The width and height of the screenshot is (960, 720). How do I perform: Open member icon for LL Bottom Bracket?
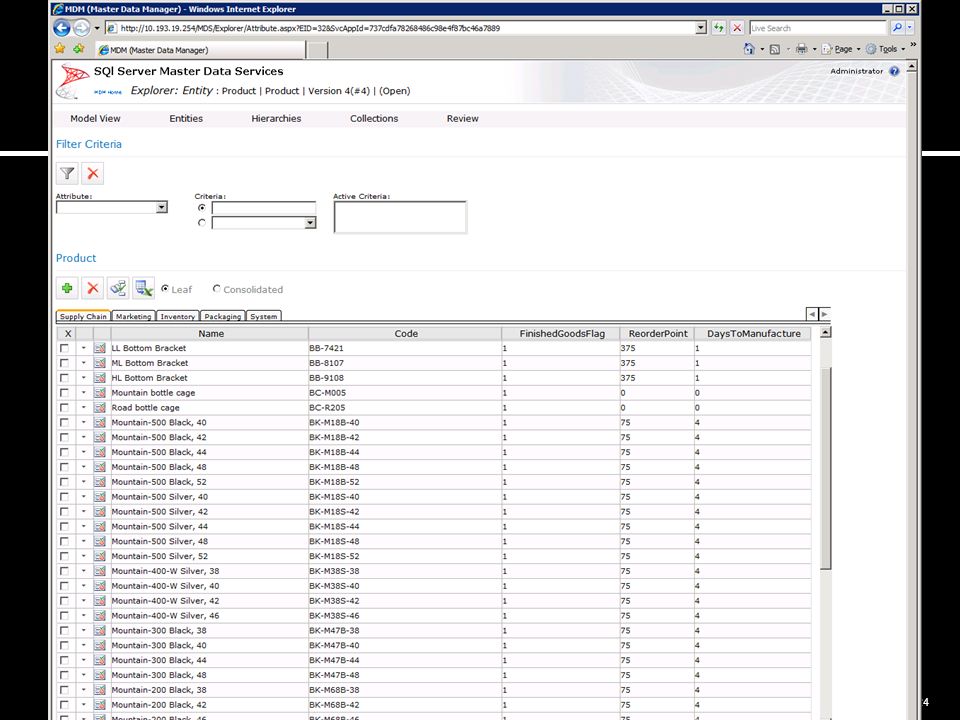[100, 348]
